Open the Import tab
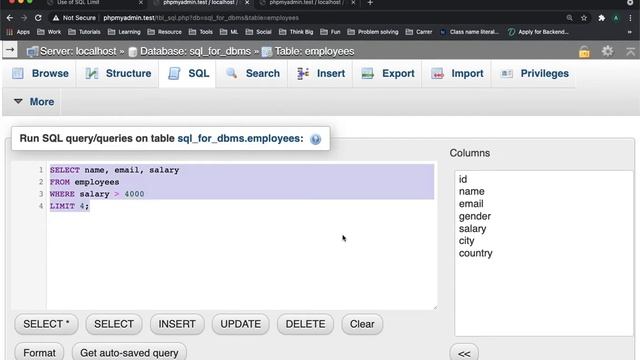 pyautogui.click(x=457, y=73)
